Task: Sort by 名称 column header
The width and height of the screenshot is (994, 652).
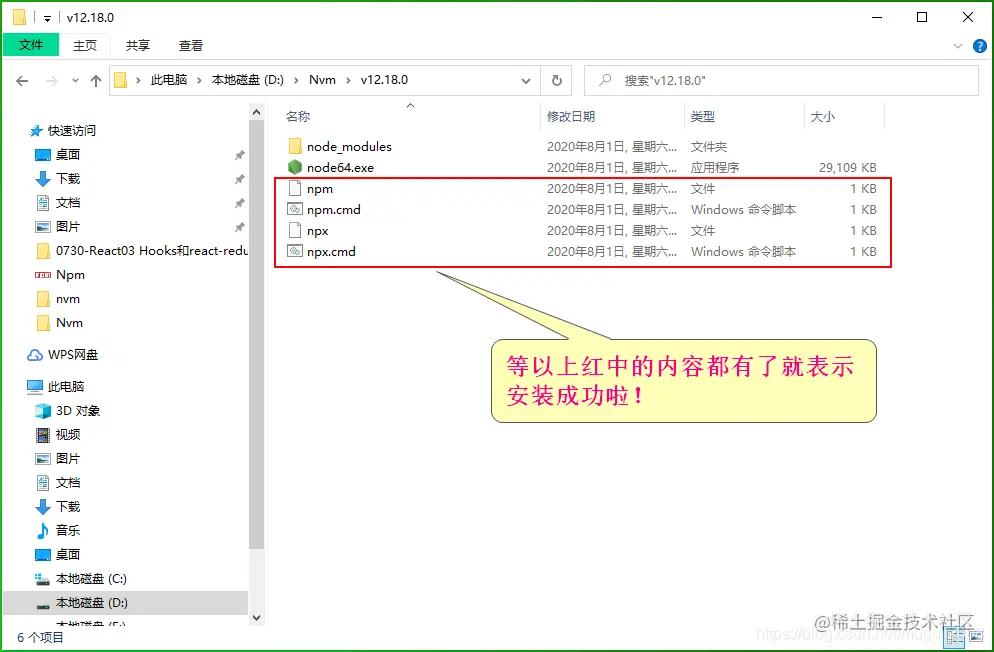Action: [x=298, y=117]
